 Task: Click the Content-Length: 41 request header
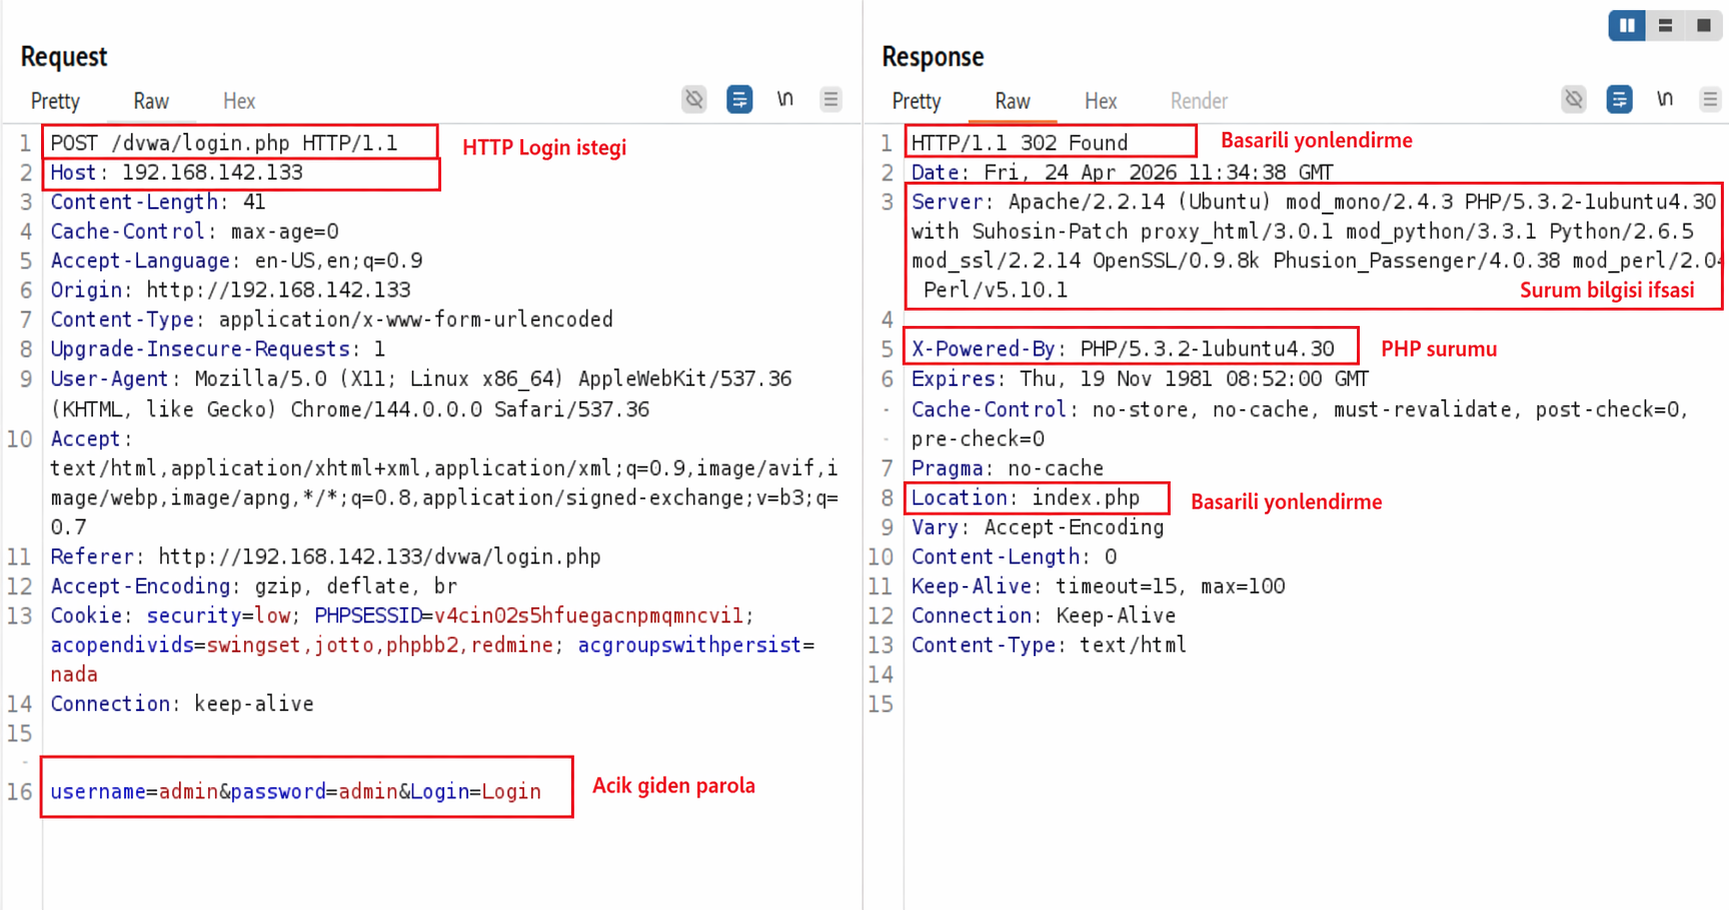click(x=158, y=202)
